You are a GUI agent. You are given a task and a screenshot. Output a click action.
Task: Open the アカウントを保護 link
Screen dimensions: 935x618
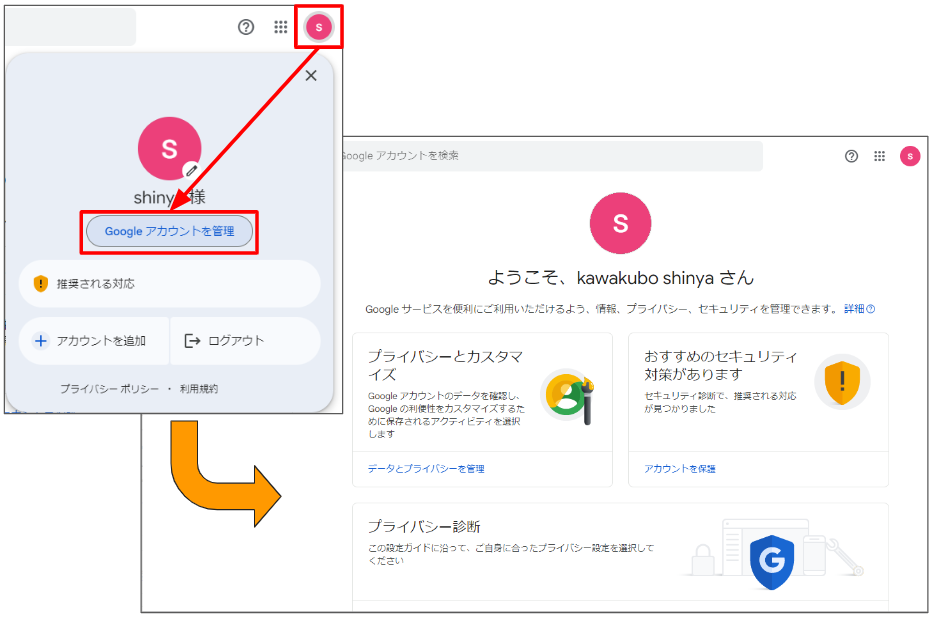point(679,469)
